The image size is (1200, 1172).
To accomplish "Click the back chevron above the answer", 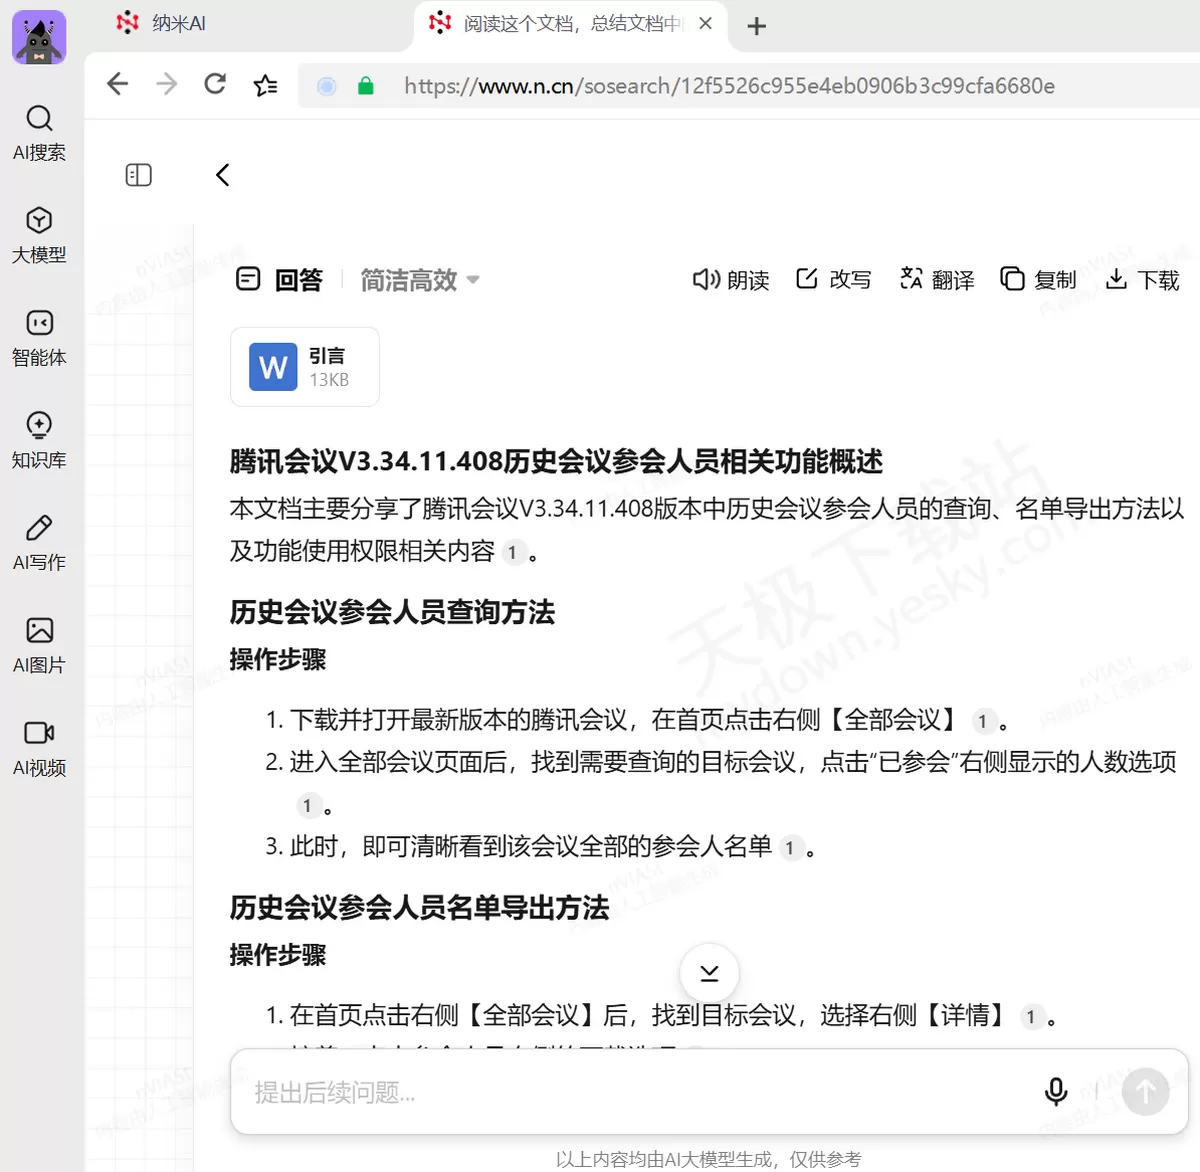I will click(222, 175).
